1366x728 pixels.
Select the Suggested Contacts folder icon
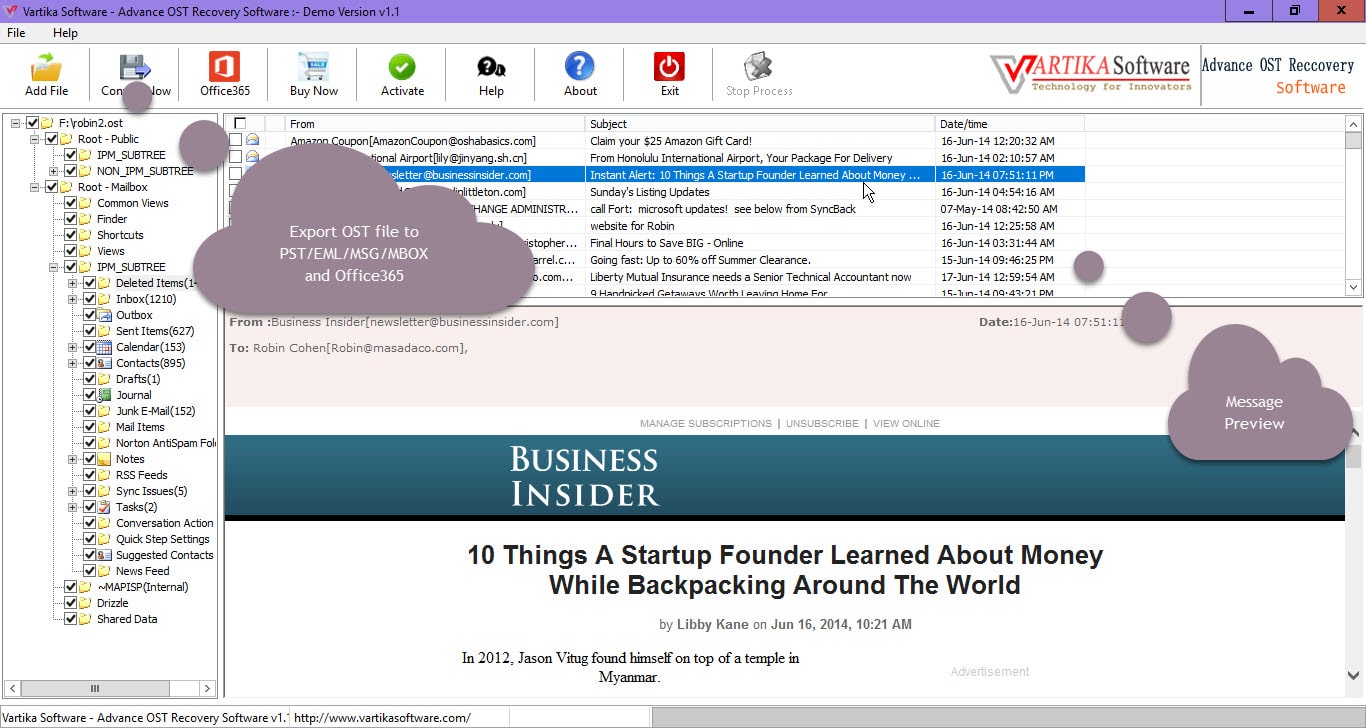click(x=105, y=555)
